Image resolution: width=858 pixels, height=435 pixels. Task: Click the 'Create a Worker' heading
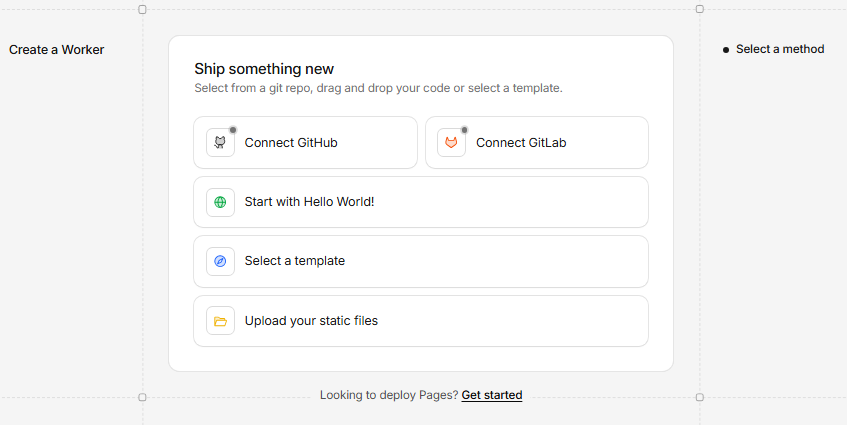pos(56,50)
